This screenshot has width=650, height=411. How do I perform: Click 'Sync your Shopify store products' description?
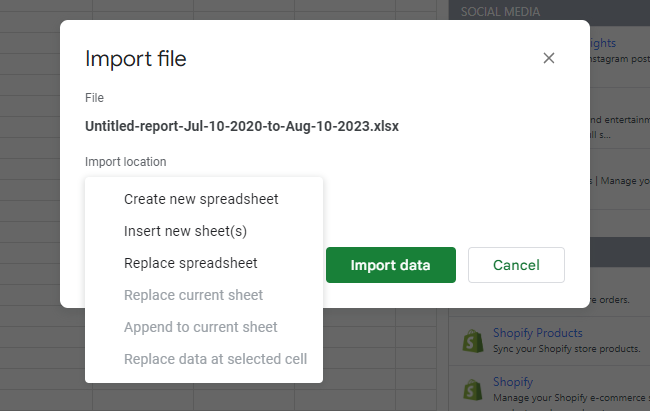[x=566, y=348]
